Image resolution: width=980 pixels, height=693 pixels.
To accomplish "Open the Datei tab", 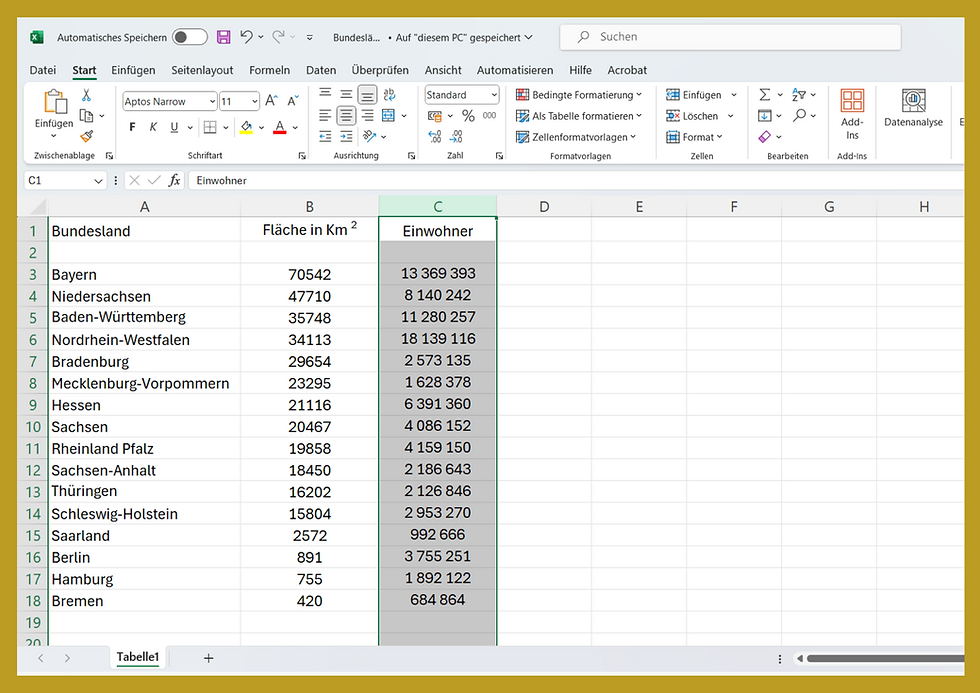I will [x=42, y=70].
